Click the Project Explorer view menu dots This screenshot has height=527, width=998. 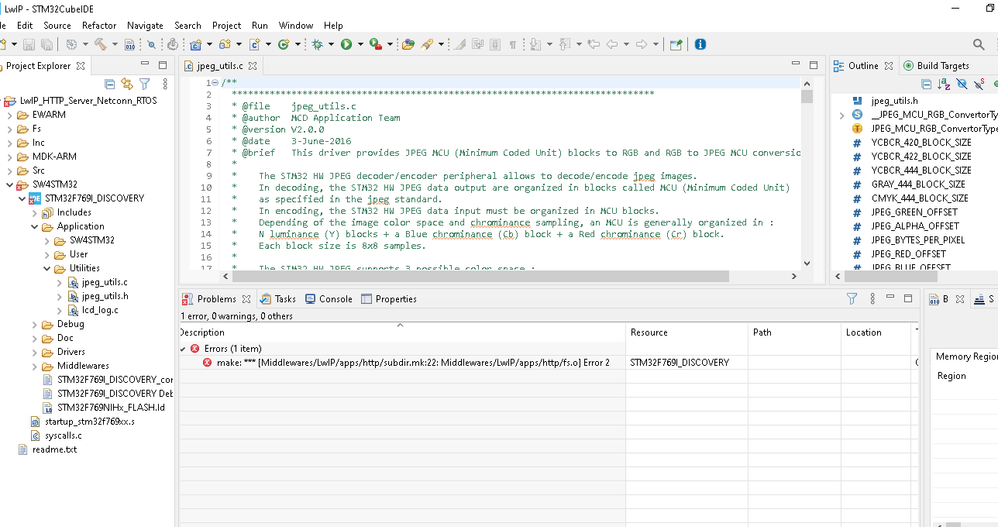165,84
